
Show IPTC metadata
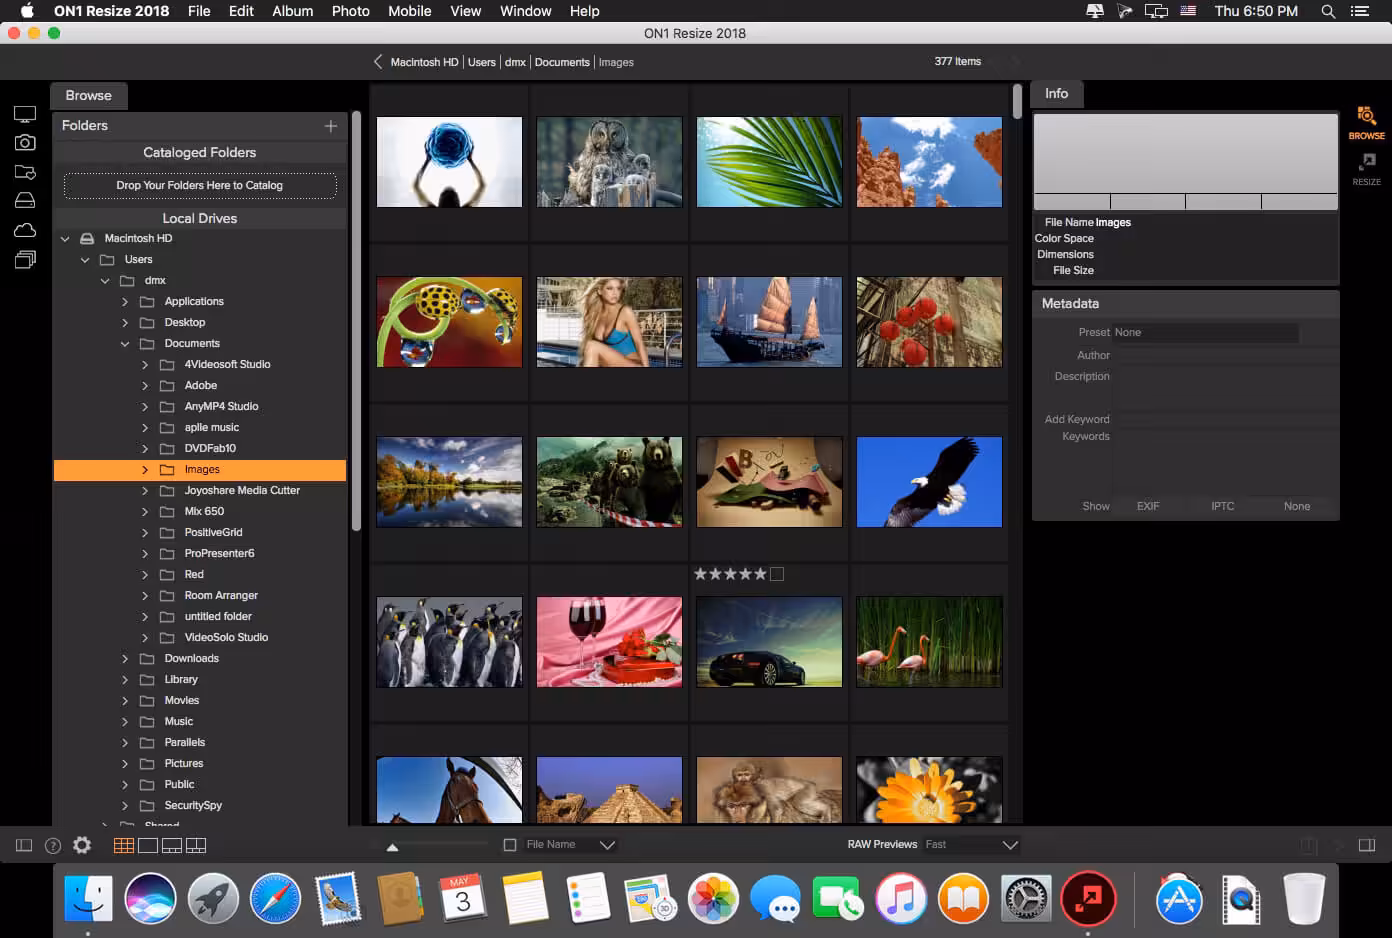pyautogui.click(x=1222, y=506)
